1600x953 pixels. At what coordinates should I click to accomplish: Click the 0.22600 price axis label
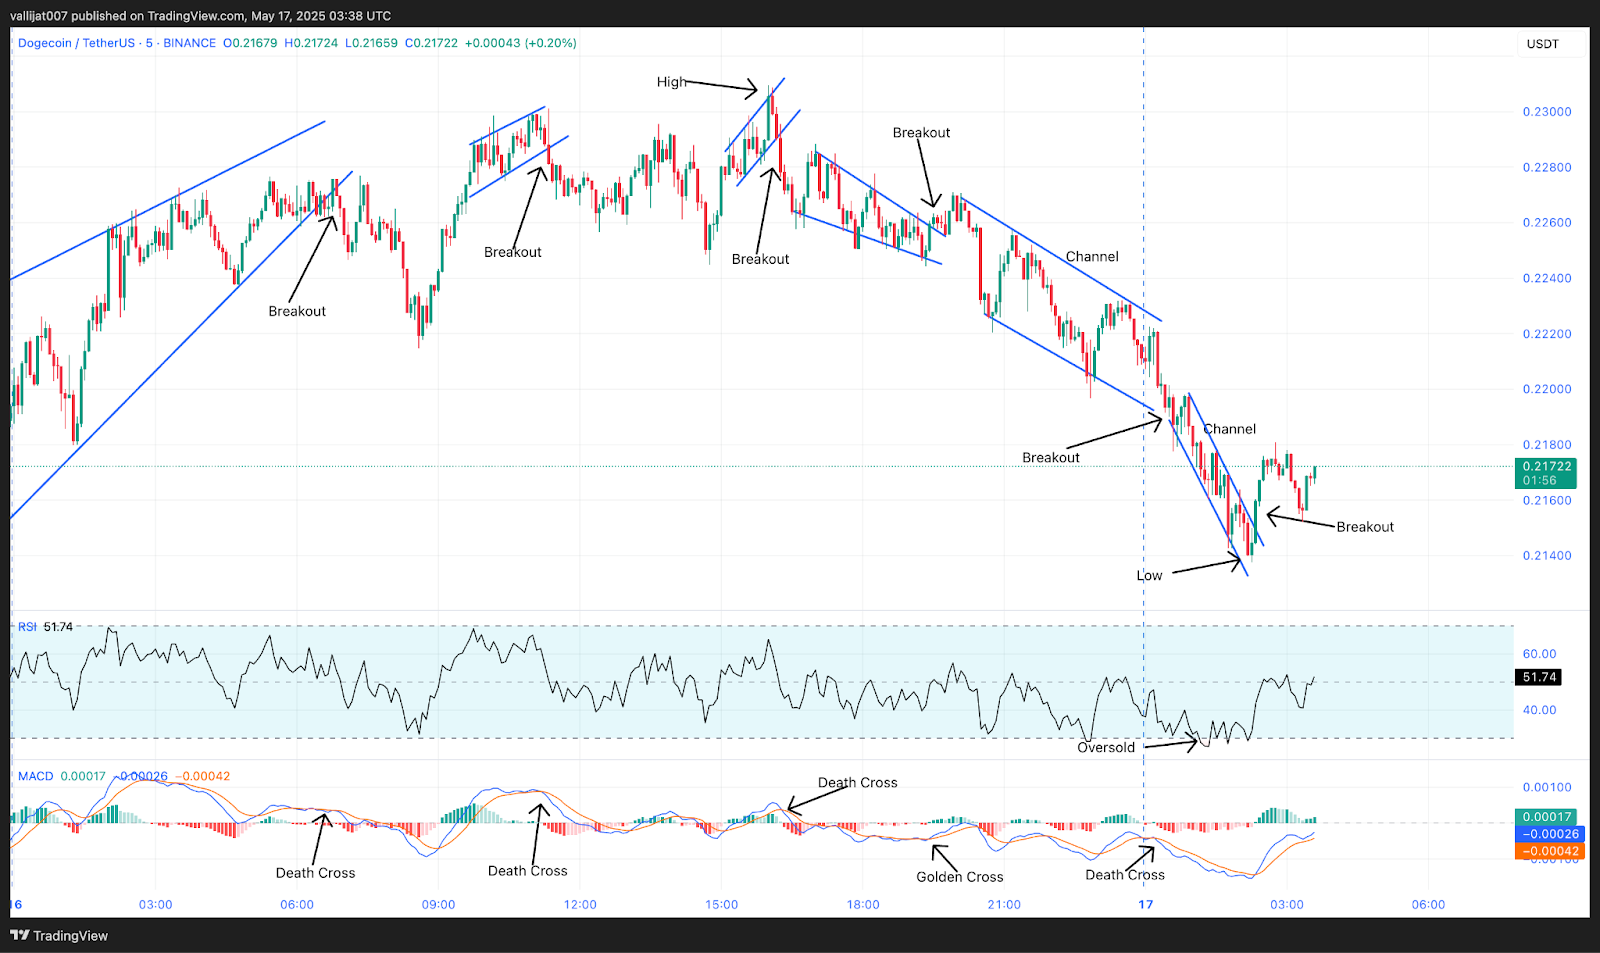[1547, 223]
